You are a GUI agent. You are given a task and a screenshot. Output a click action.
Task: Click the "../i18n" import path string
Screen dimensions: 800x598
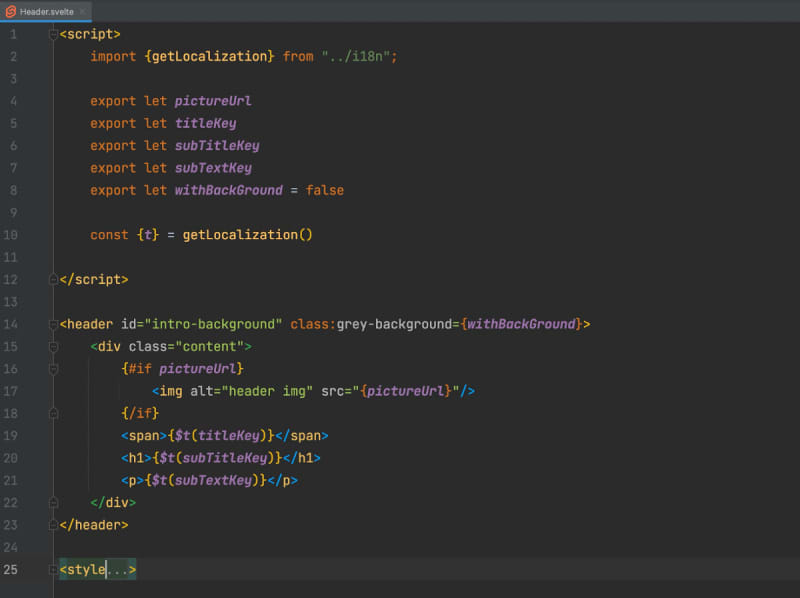356,57
